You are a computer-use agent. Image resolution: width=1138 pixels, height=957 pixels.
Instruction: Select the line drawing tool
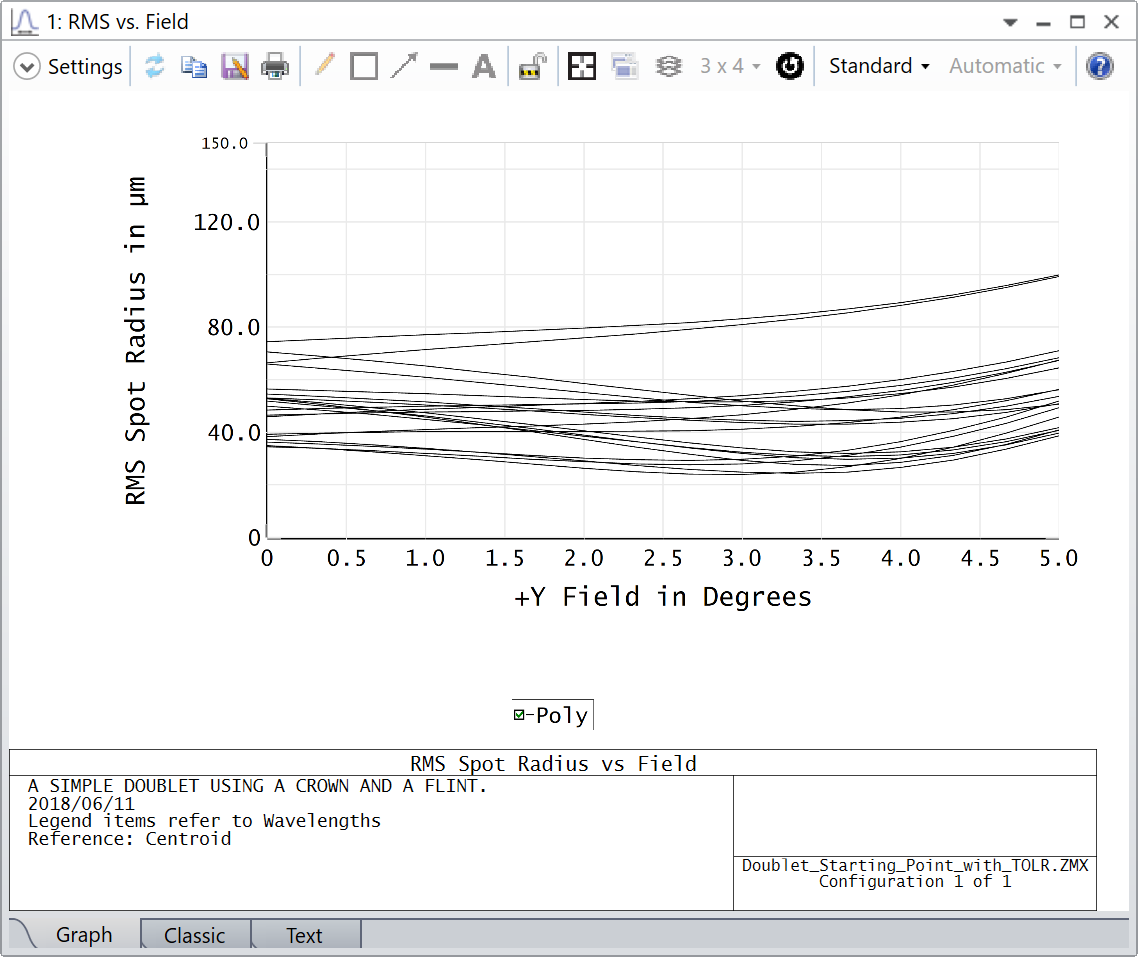tap(443, 67)
